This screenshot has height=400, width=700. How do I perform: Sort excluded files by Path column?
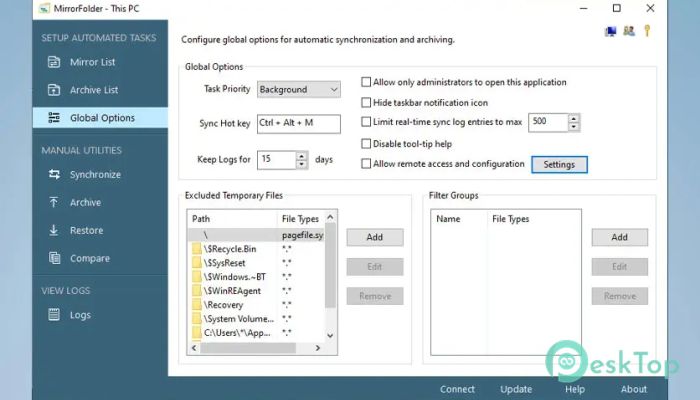pyautogui.click(x=232, y=219)
